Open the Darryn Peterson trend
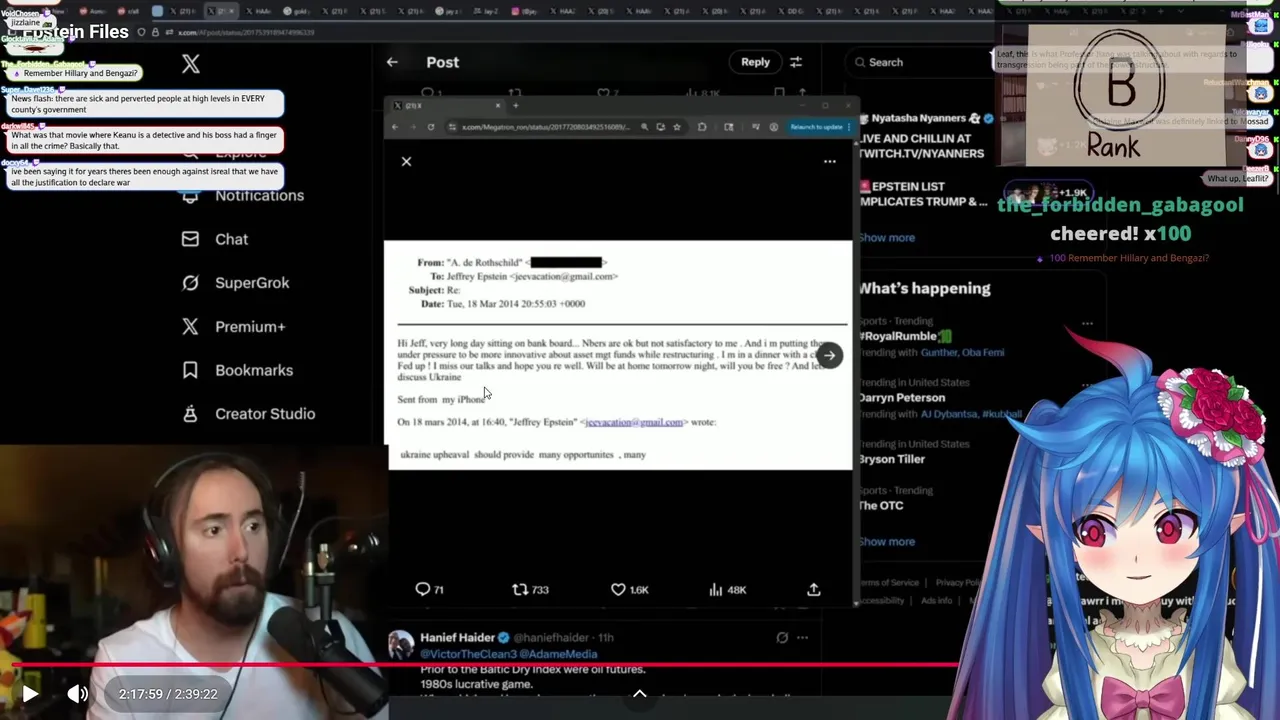 click(x=901, y=397)
